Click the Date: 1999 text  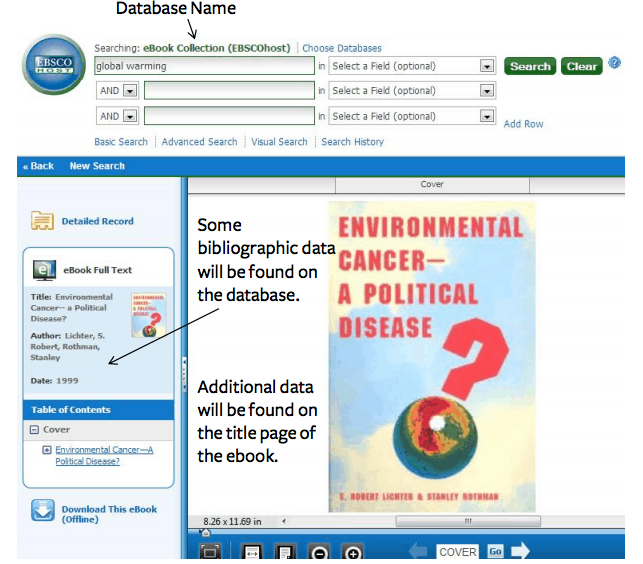(x=54, y=381)
